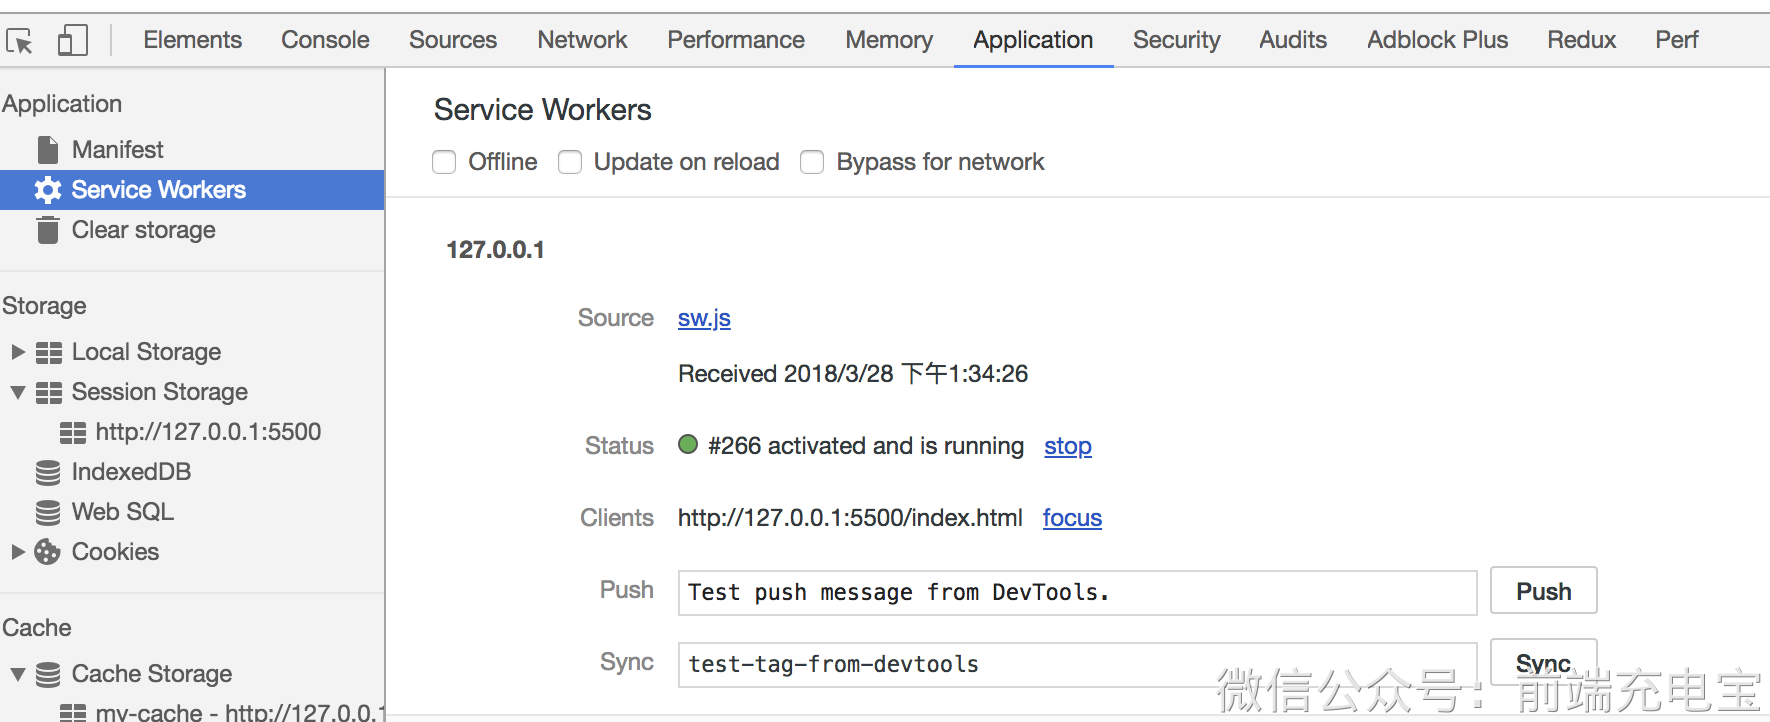The width and height of the screenshot is (1770, 722).
Task: Expand the Local Storage tree node
Action: coord(18,352)
